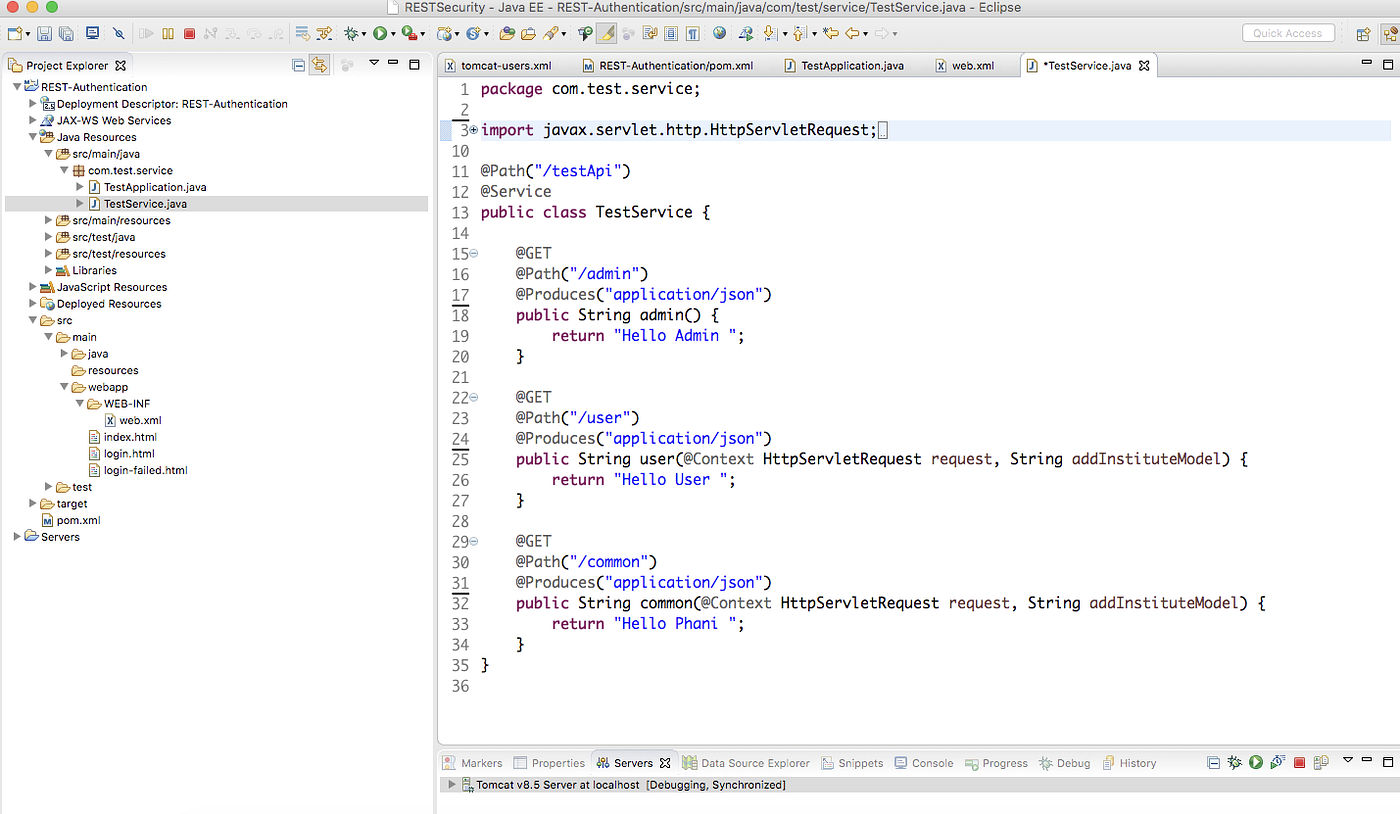This screenshot has width=1400, height=814.
Task: Start the server with green Servers panel icon
Action: (x=1256, y=763)
